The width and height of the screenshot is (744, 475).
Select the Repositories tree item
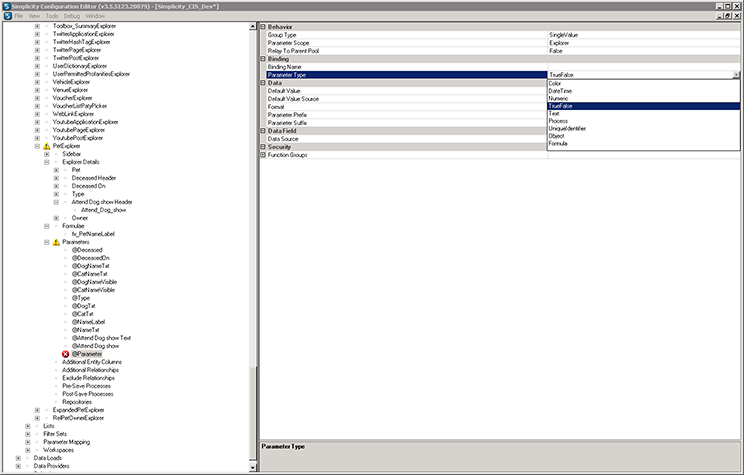(x=77, y=402)
